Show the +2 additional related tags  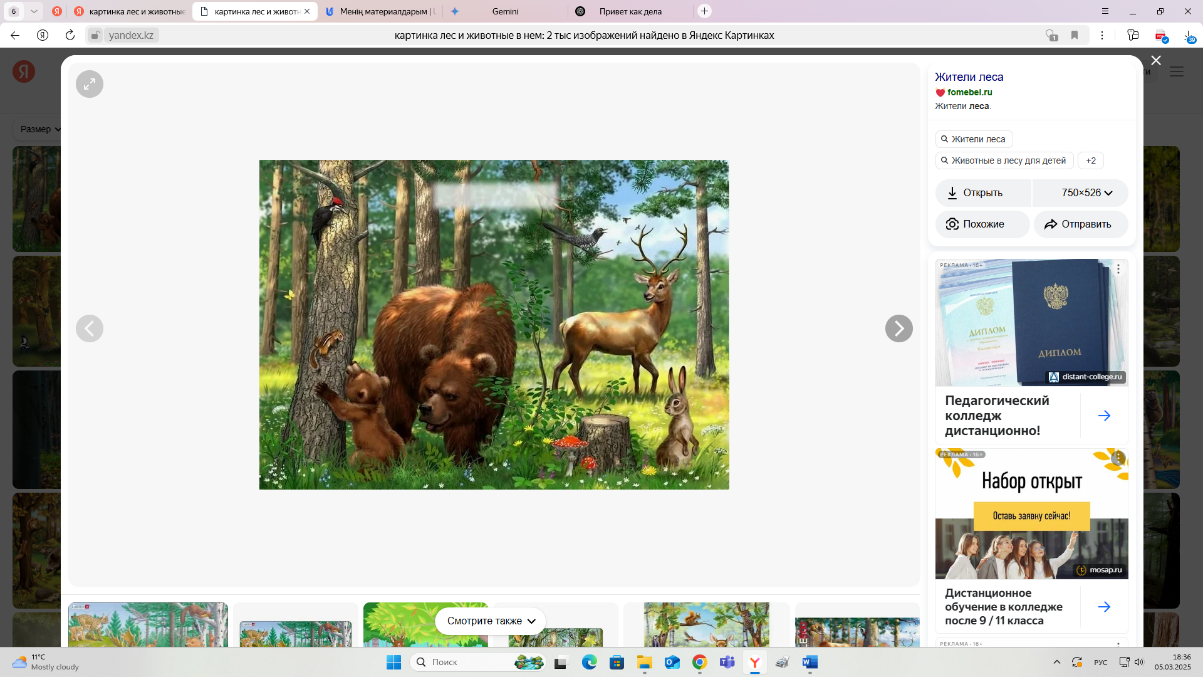(x=1090, y=160)
